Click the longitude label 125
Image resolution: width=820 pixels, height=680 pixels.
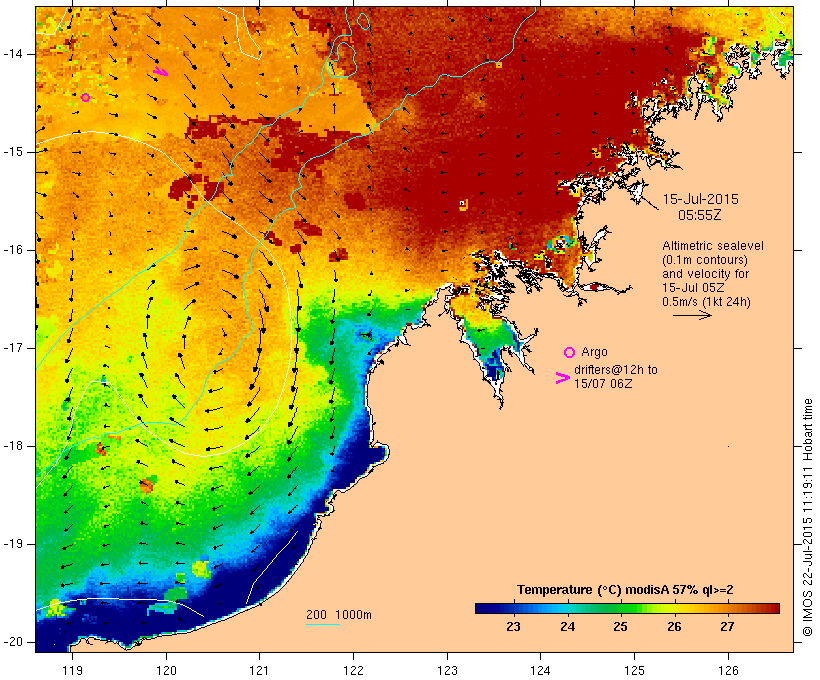click(634, 670)
